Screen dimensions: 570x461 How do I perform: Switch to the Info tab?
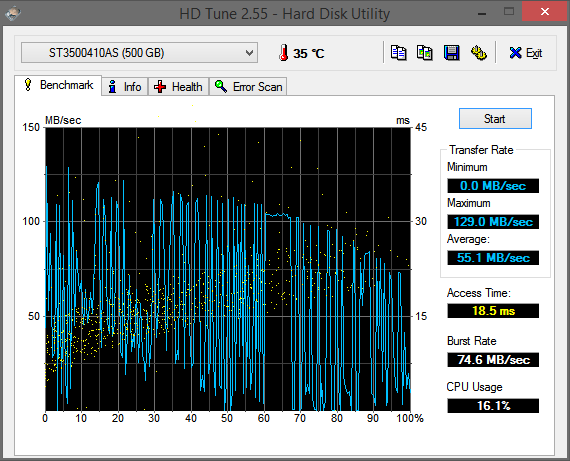(x=125, y=87)
